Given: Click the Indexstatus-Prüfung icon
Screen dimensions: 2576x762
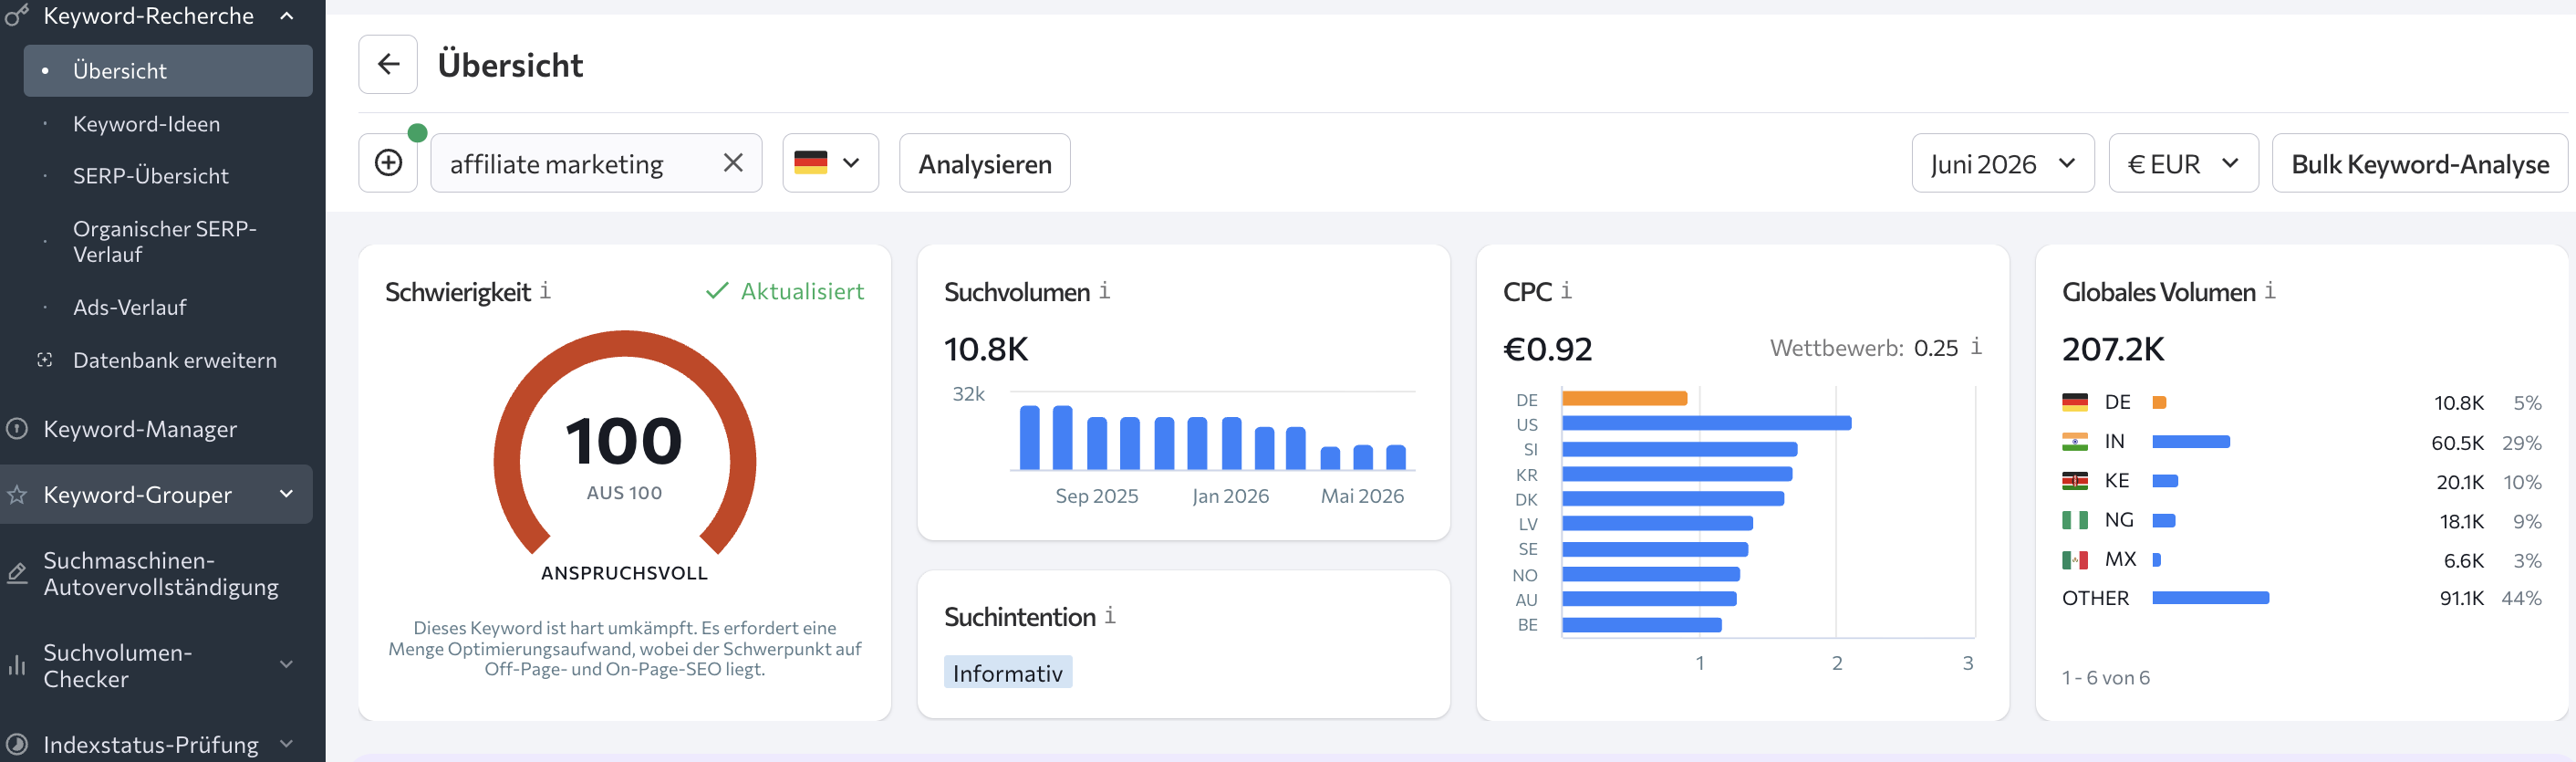Looking at the screenshot, I should click(x=17, y=745).
